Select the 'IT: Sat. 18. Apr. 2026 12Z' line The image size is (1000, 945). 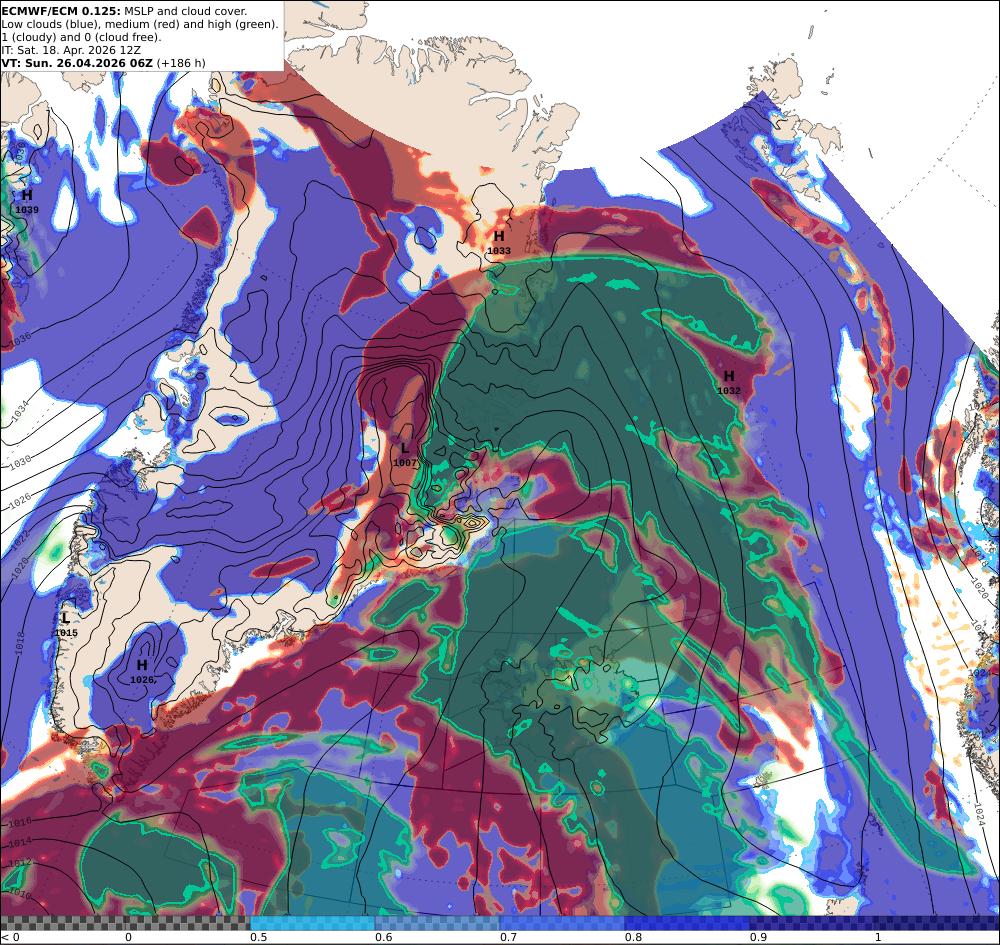pos(71,50)
